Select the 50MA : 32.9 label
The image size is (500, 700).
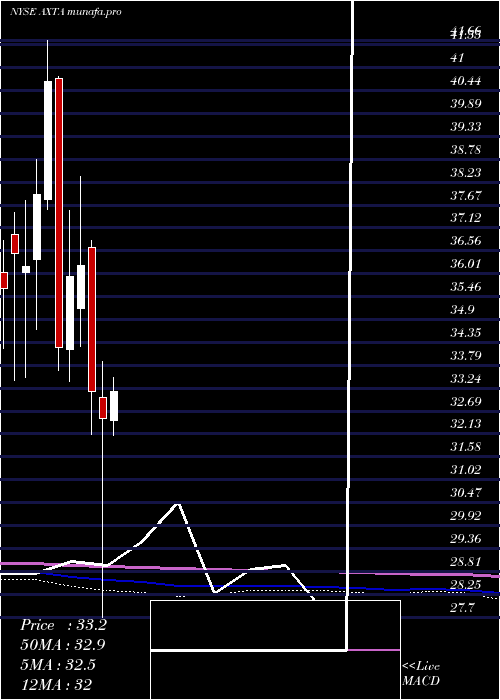(63, 644)
